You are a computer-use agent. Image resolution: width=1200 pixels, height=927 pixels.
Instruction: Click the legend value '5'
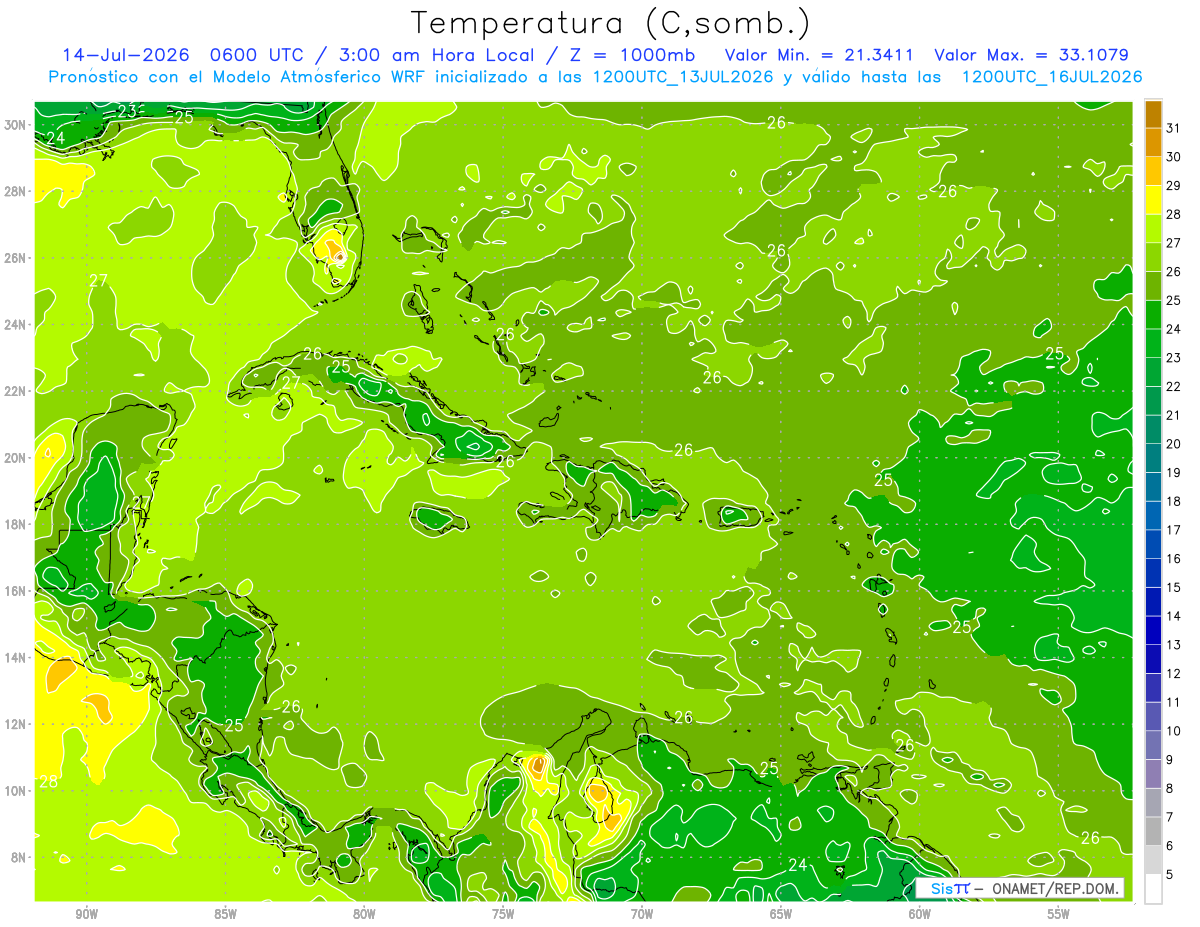1170,875
